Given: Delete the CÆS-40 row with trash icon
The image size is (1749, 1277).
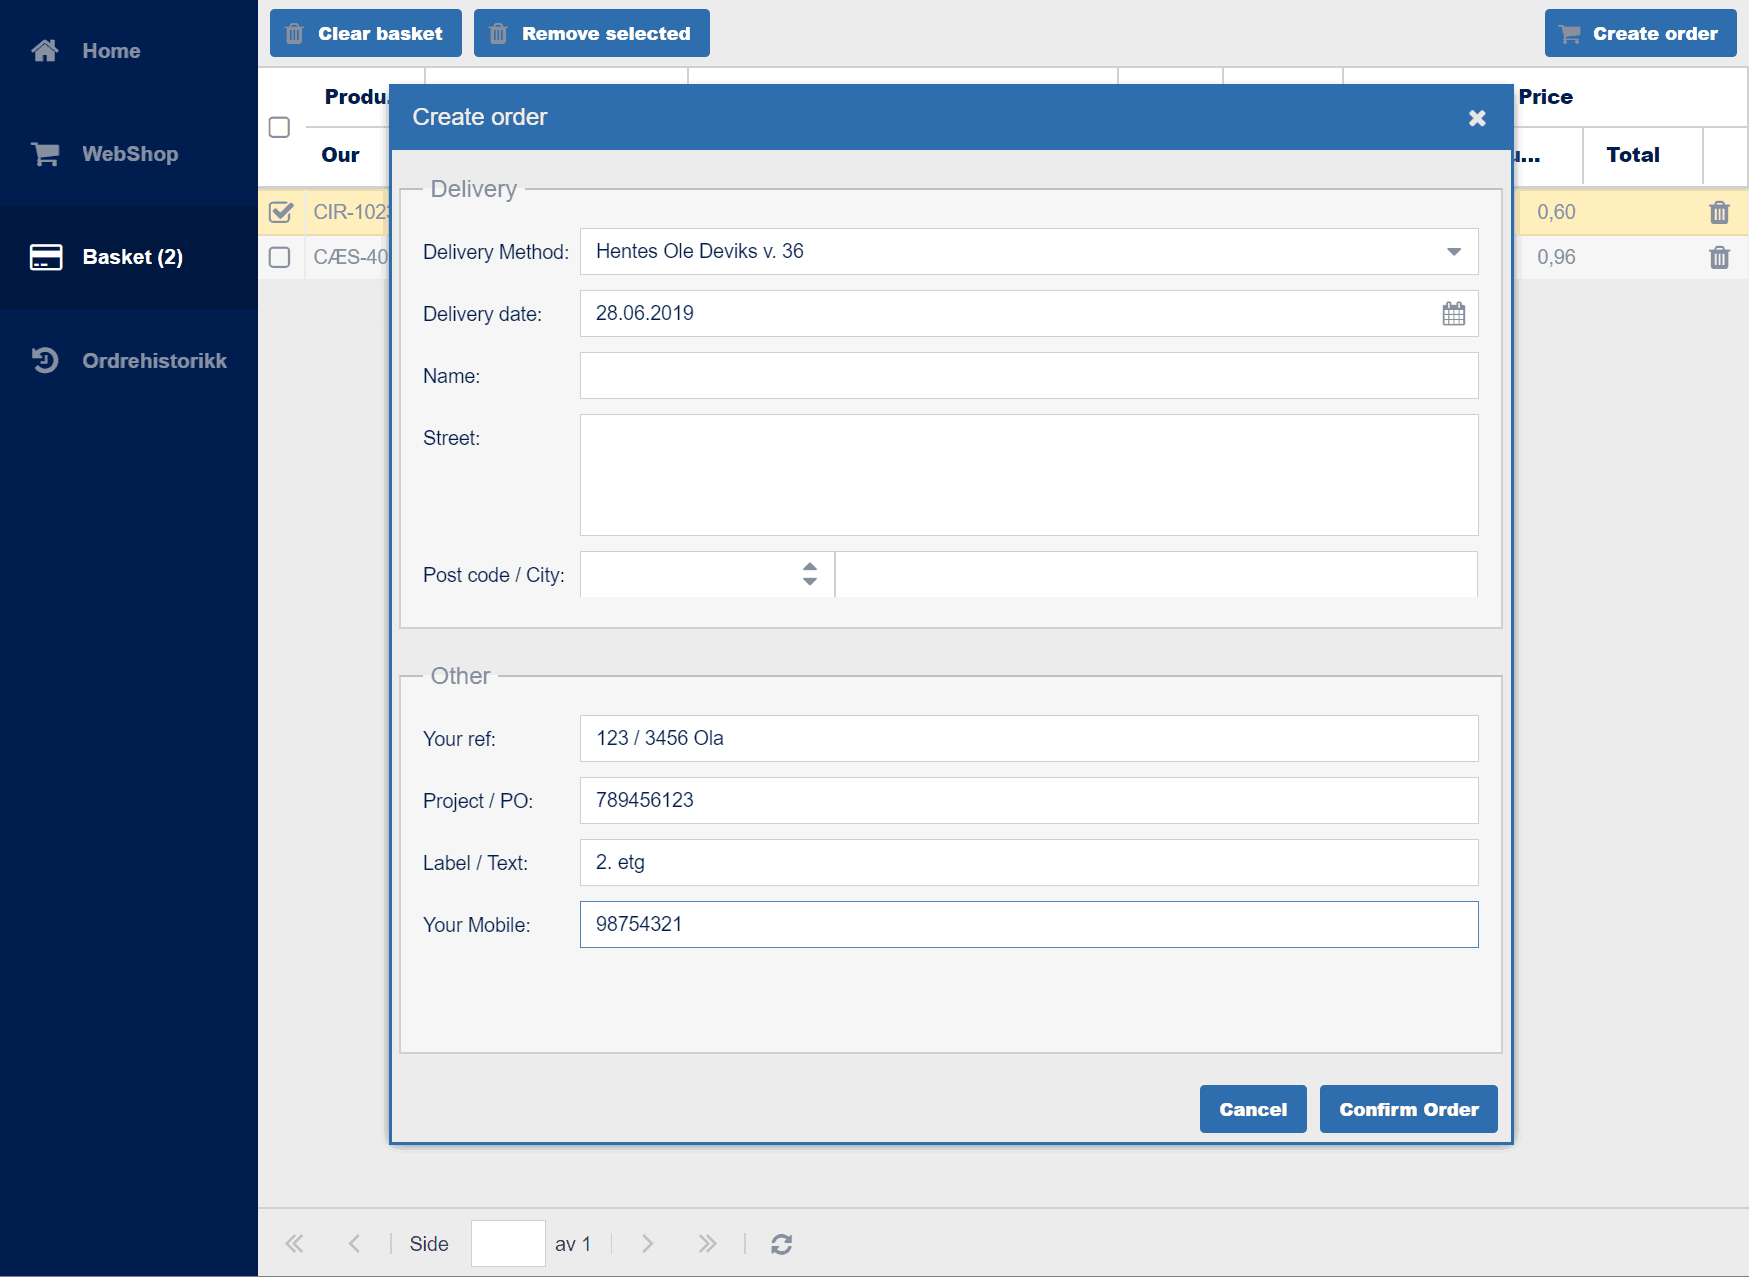Looking at the screenshot, I should pyautogui.click(x=1718, y=258).
